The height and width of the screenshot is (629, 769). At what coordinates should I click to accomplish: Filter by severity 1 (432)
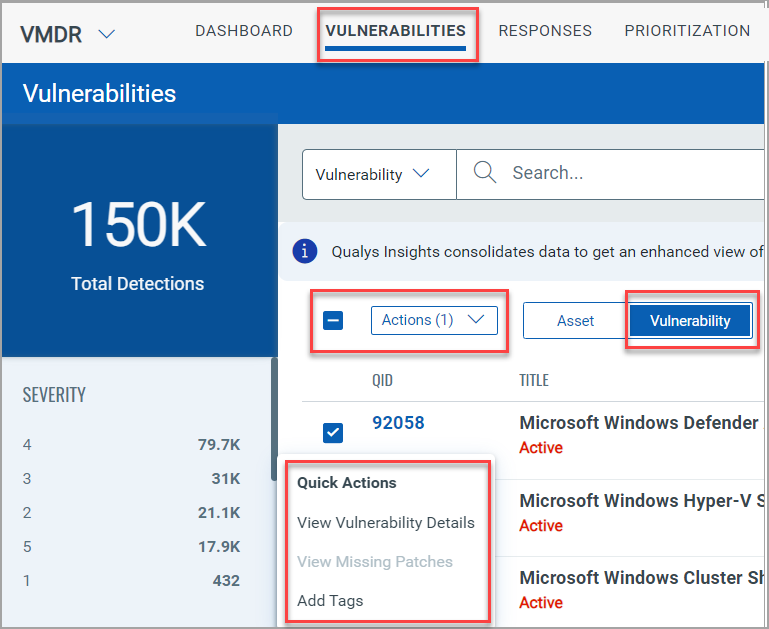pos(131,581)
